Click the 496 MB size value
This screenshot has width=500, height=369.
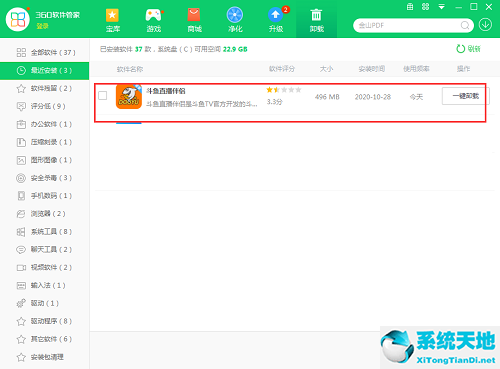pyautogui.click(x=327, y=97)
